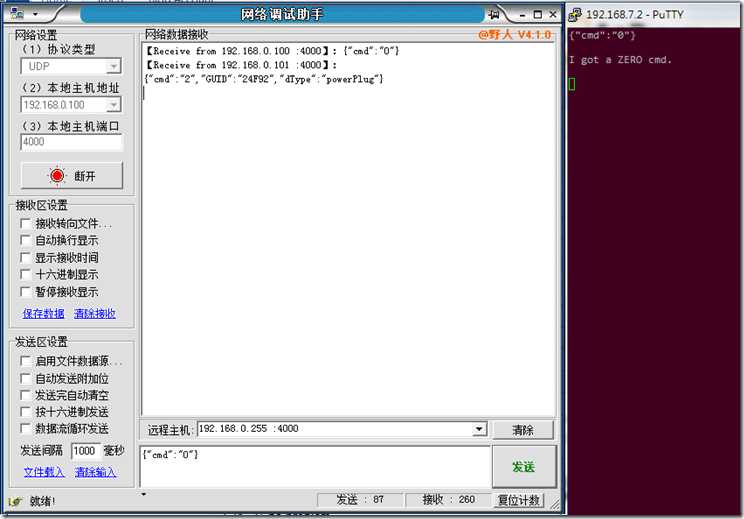Click the 发送 : 87 status counter

(360, 500)
